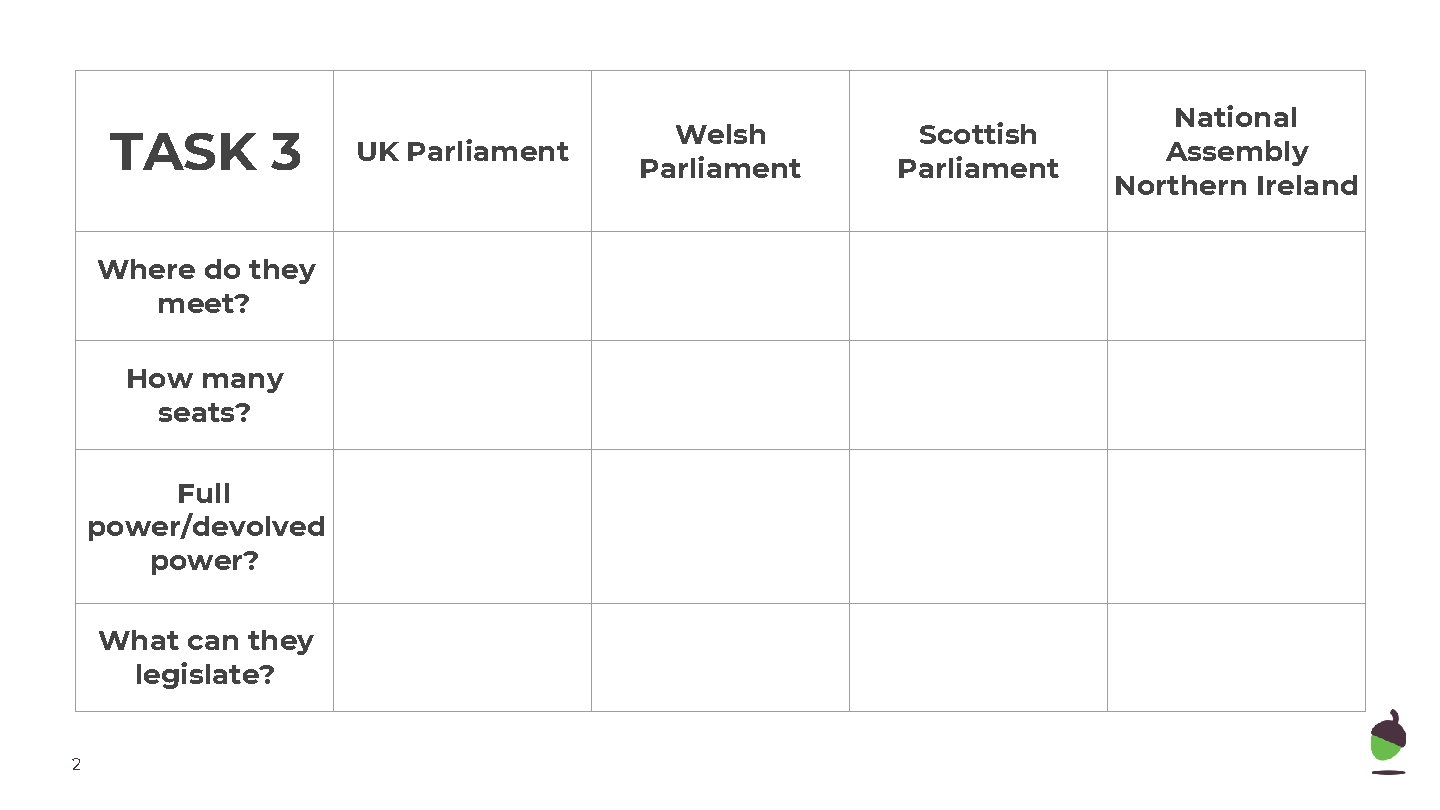Select Scottish Parliament power type empty cell
Image resolution: width=1440 pixels, height=810 pixels.
978,526
